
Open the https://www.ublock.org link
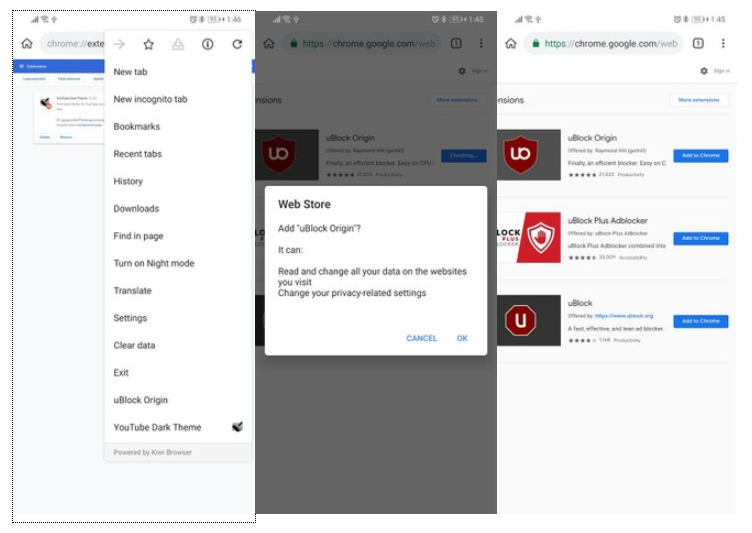[624, 316]
